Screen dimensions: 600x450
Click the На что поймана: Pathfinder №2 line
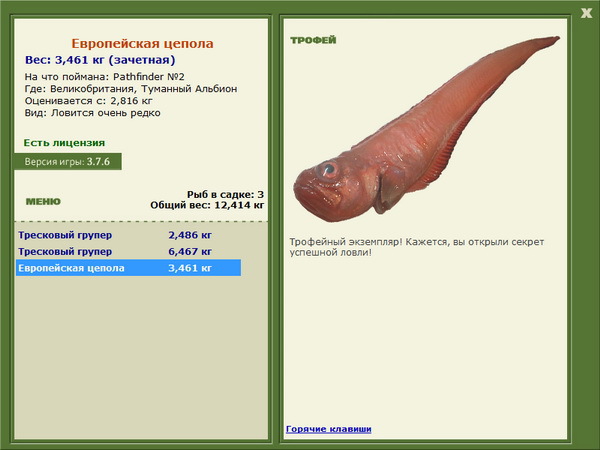click(104, 77)
